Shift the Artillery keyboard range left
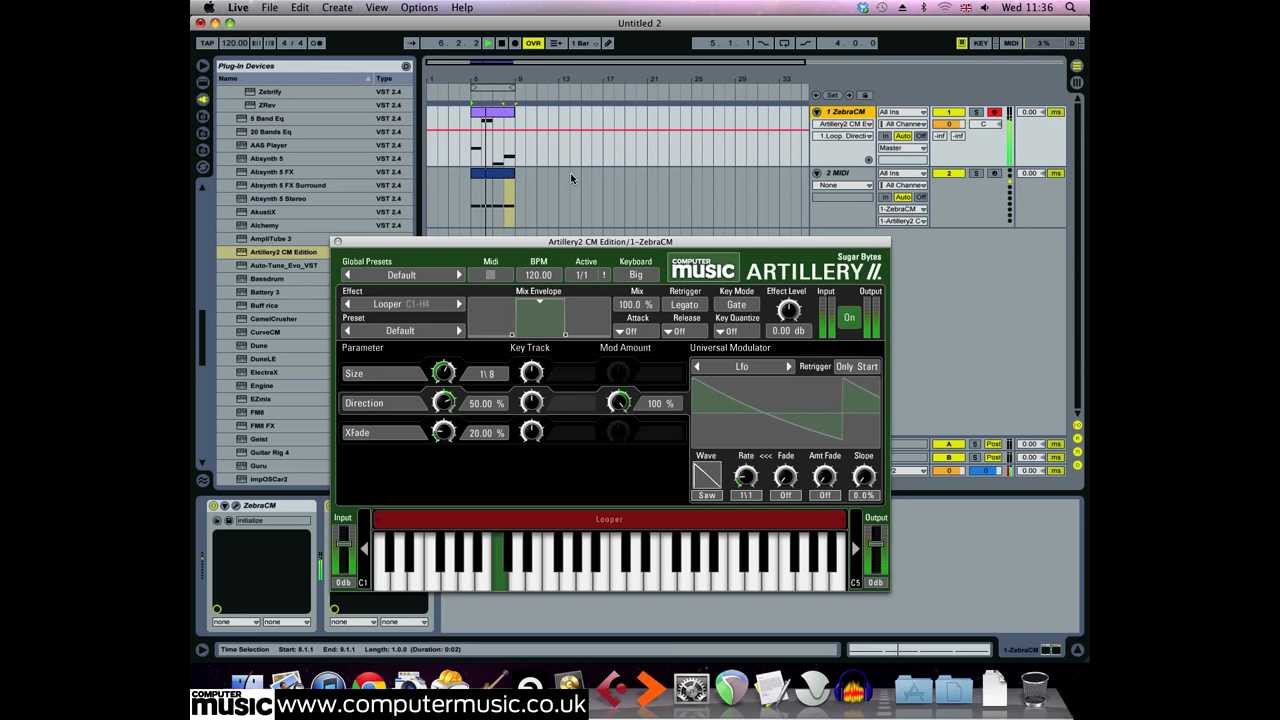 pos(364,548)
